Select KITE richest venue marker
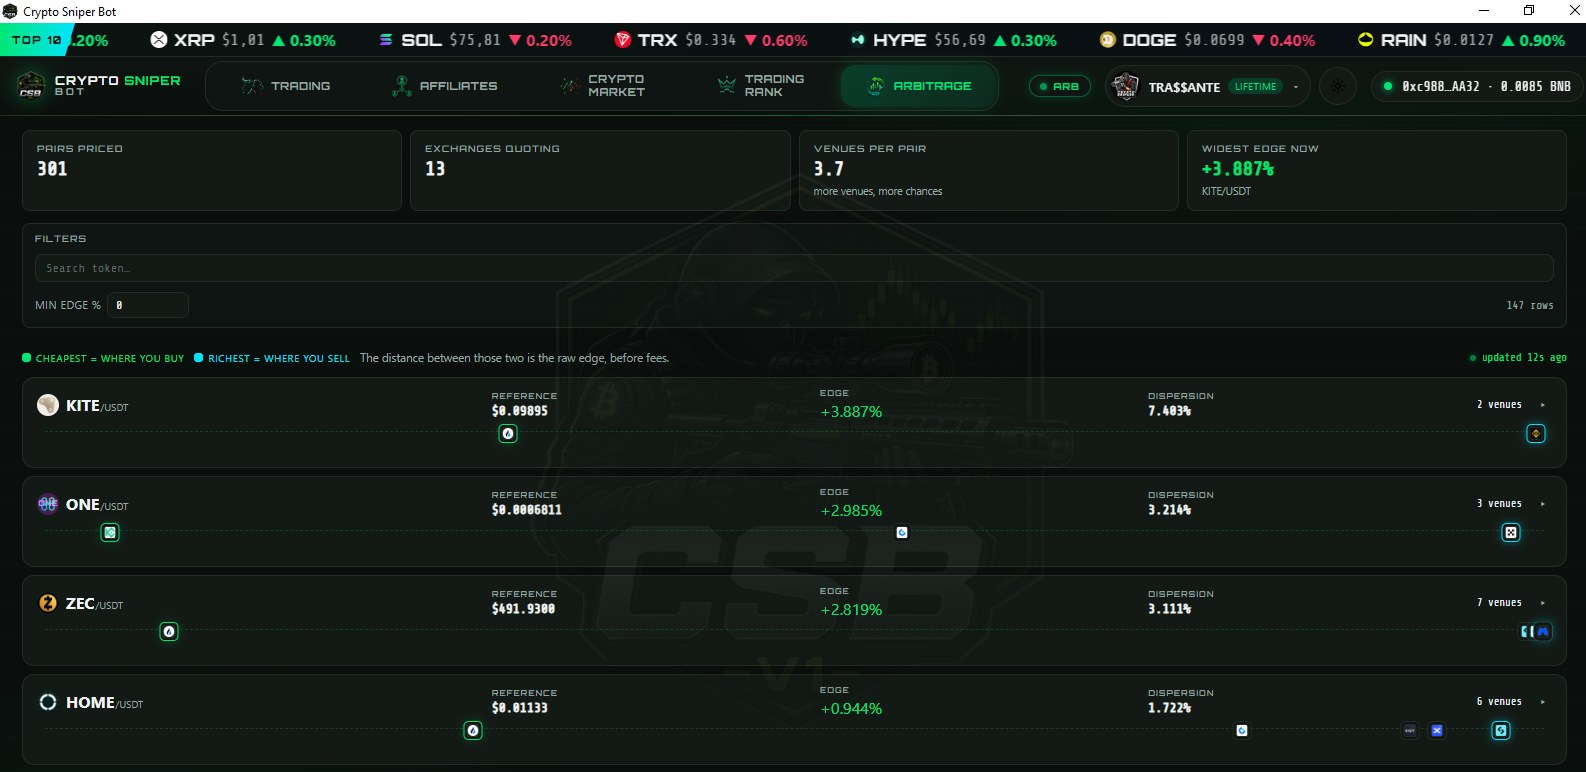This screenshot has width=1586, height=772. [1536, 434]
